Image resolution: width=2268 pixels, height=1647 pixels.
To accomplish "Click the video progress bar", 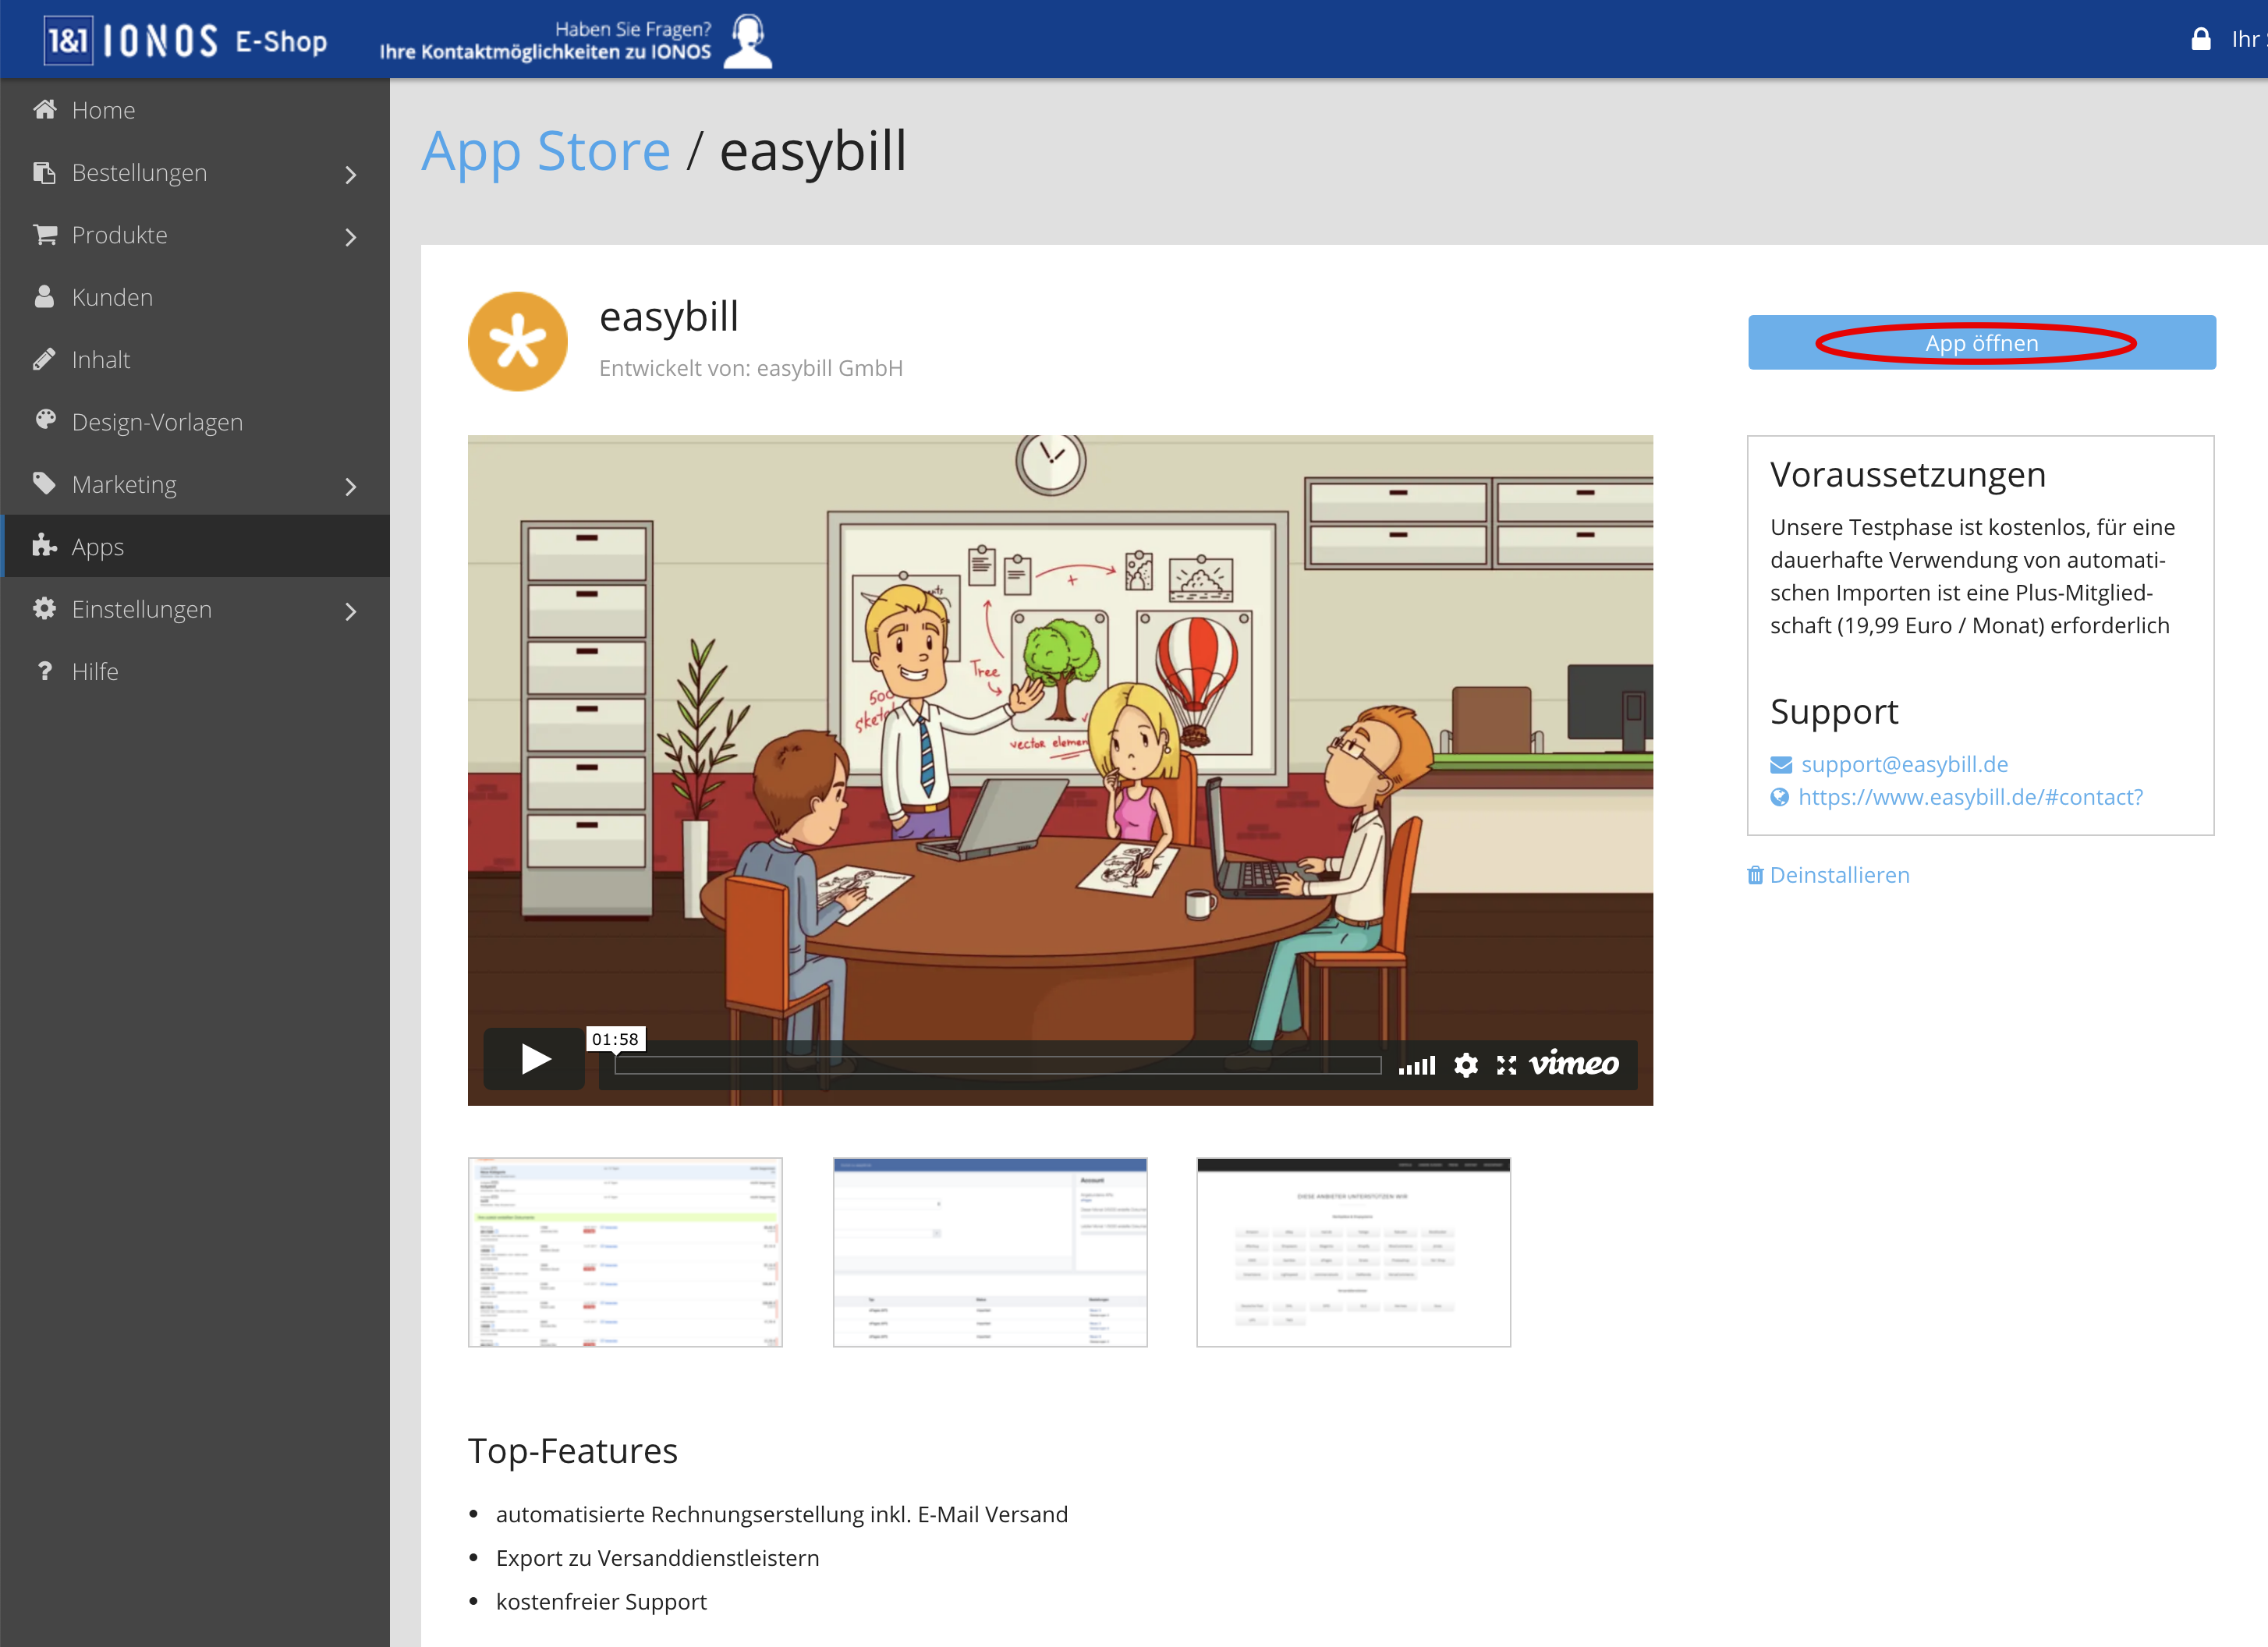I will (997, 1065).
